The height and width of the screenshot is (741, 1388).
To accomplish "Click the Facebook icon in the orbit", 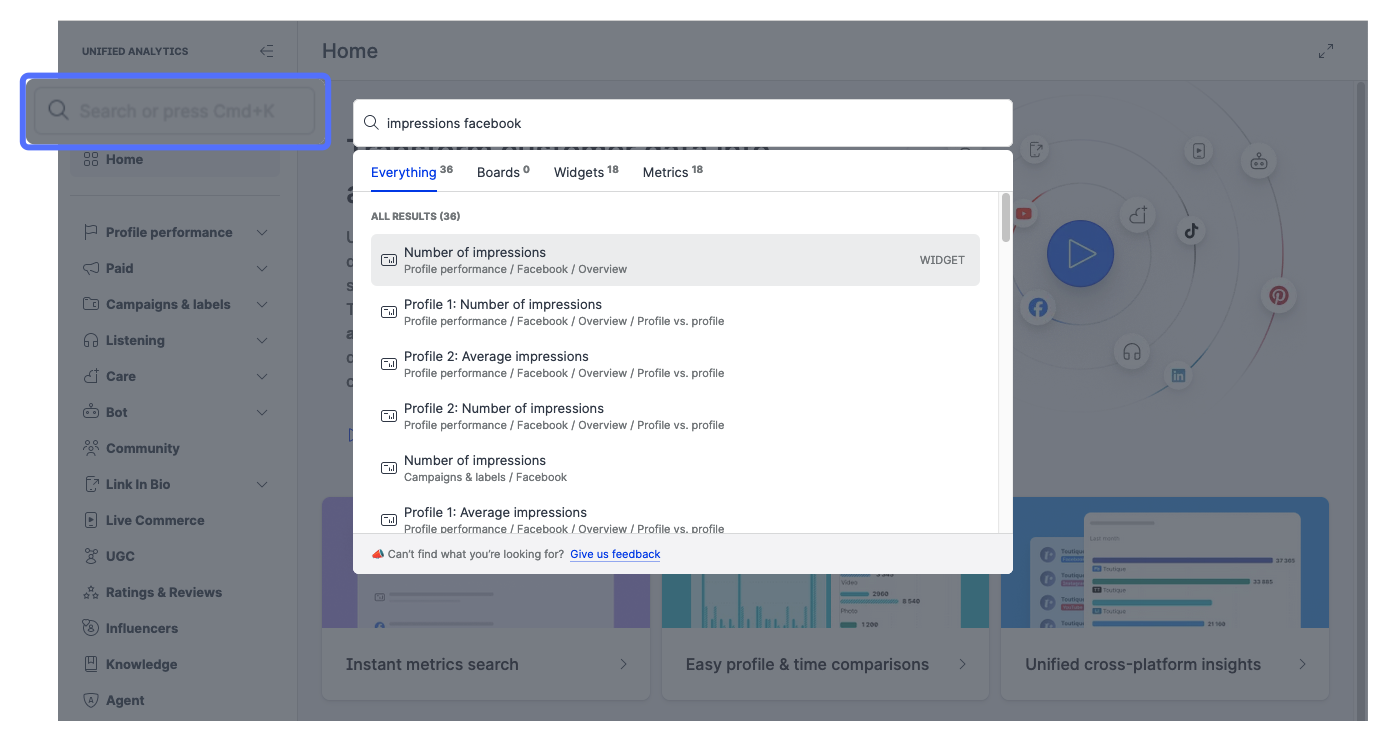I will 1038,307.
